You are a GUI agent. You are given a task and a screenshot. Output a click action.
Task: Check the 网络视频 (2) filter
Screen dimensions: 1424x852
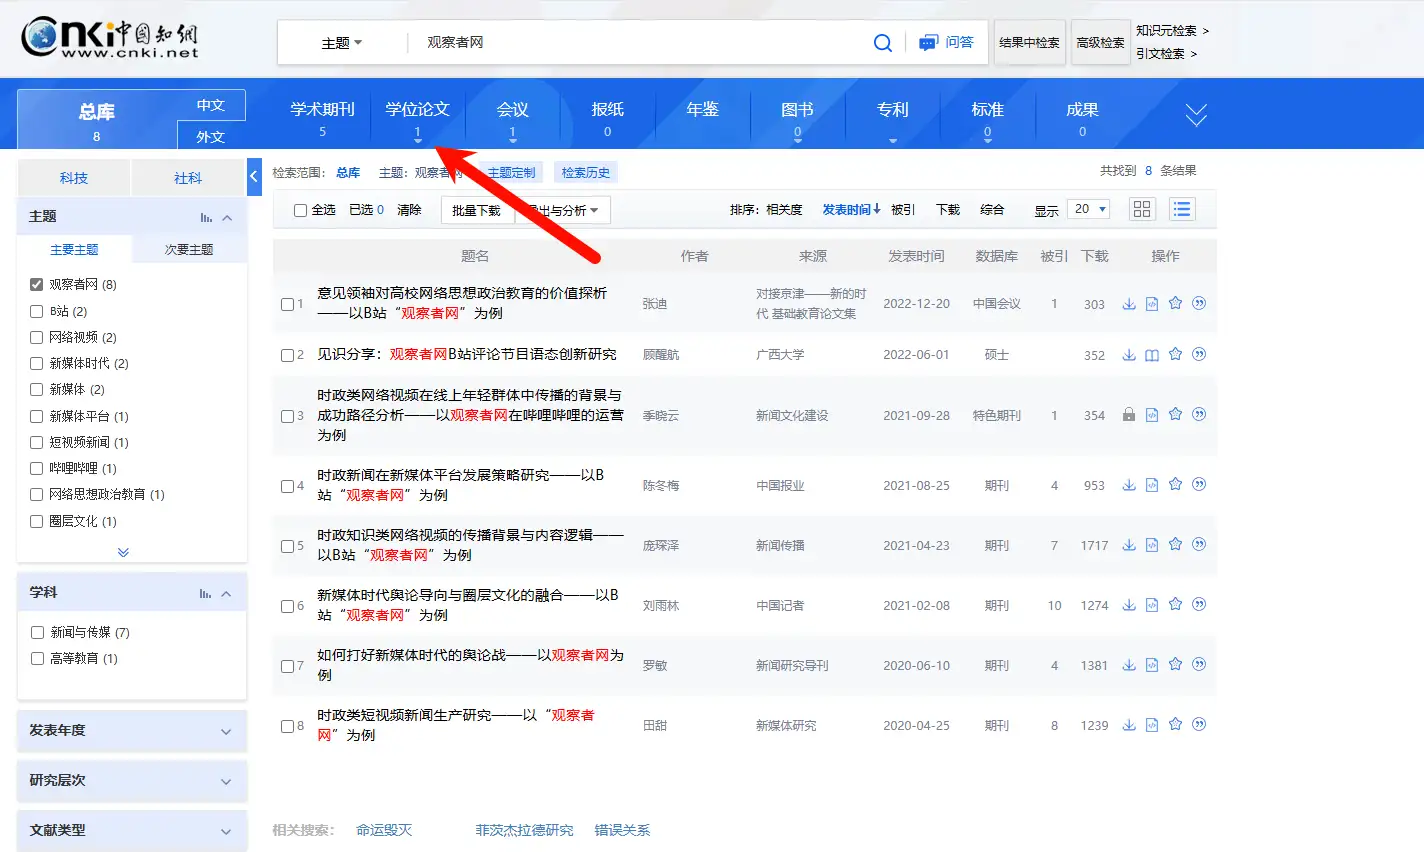(37, 337)
